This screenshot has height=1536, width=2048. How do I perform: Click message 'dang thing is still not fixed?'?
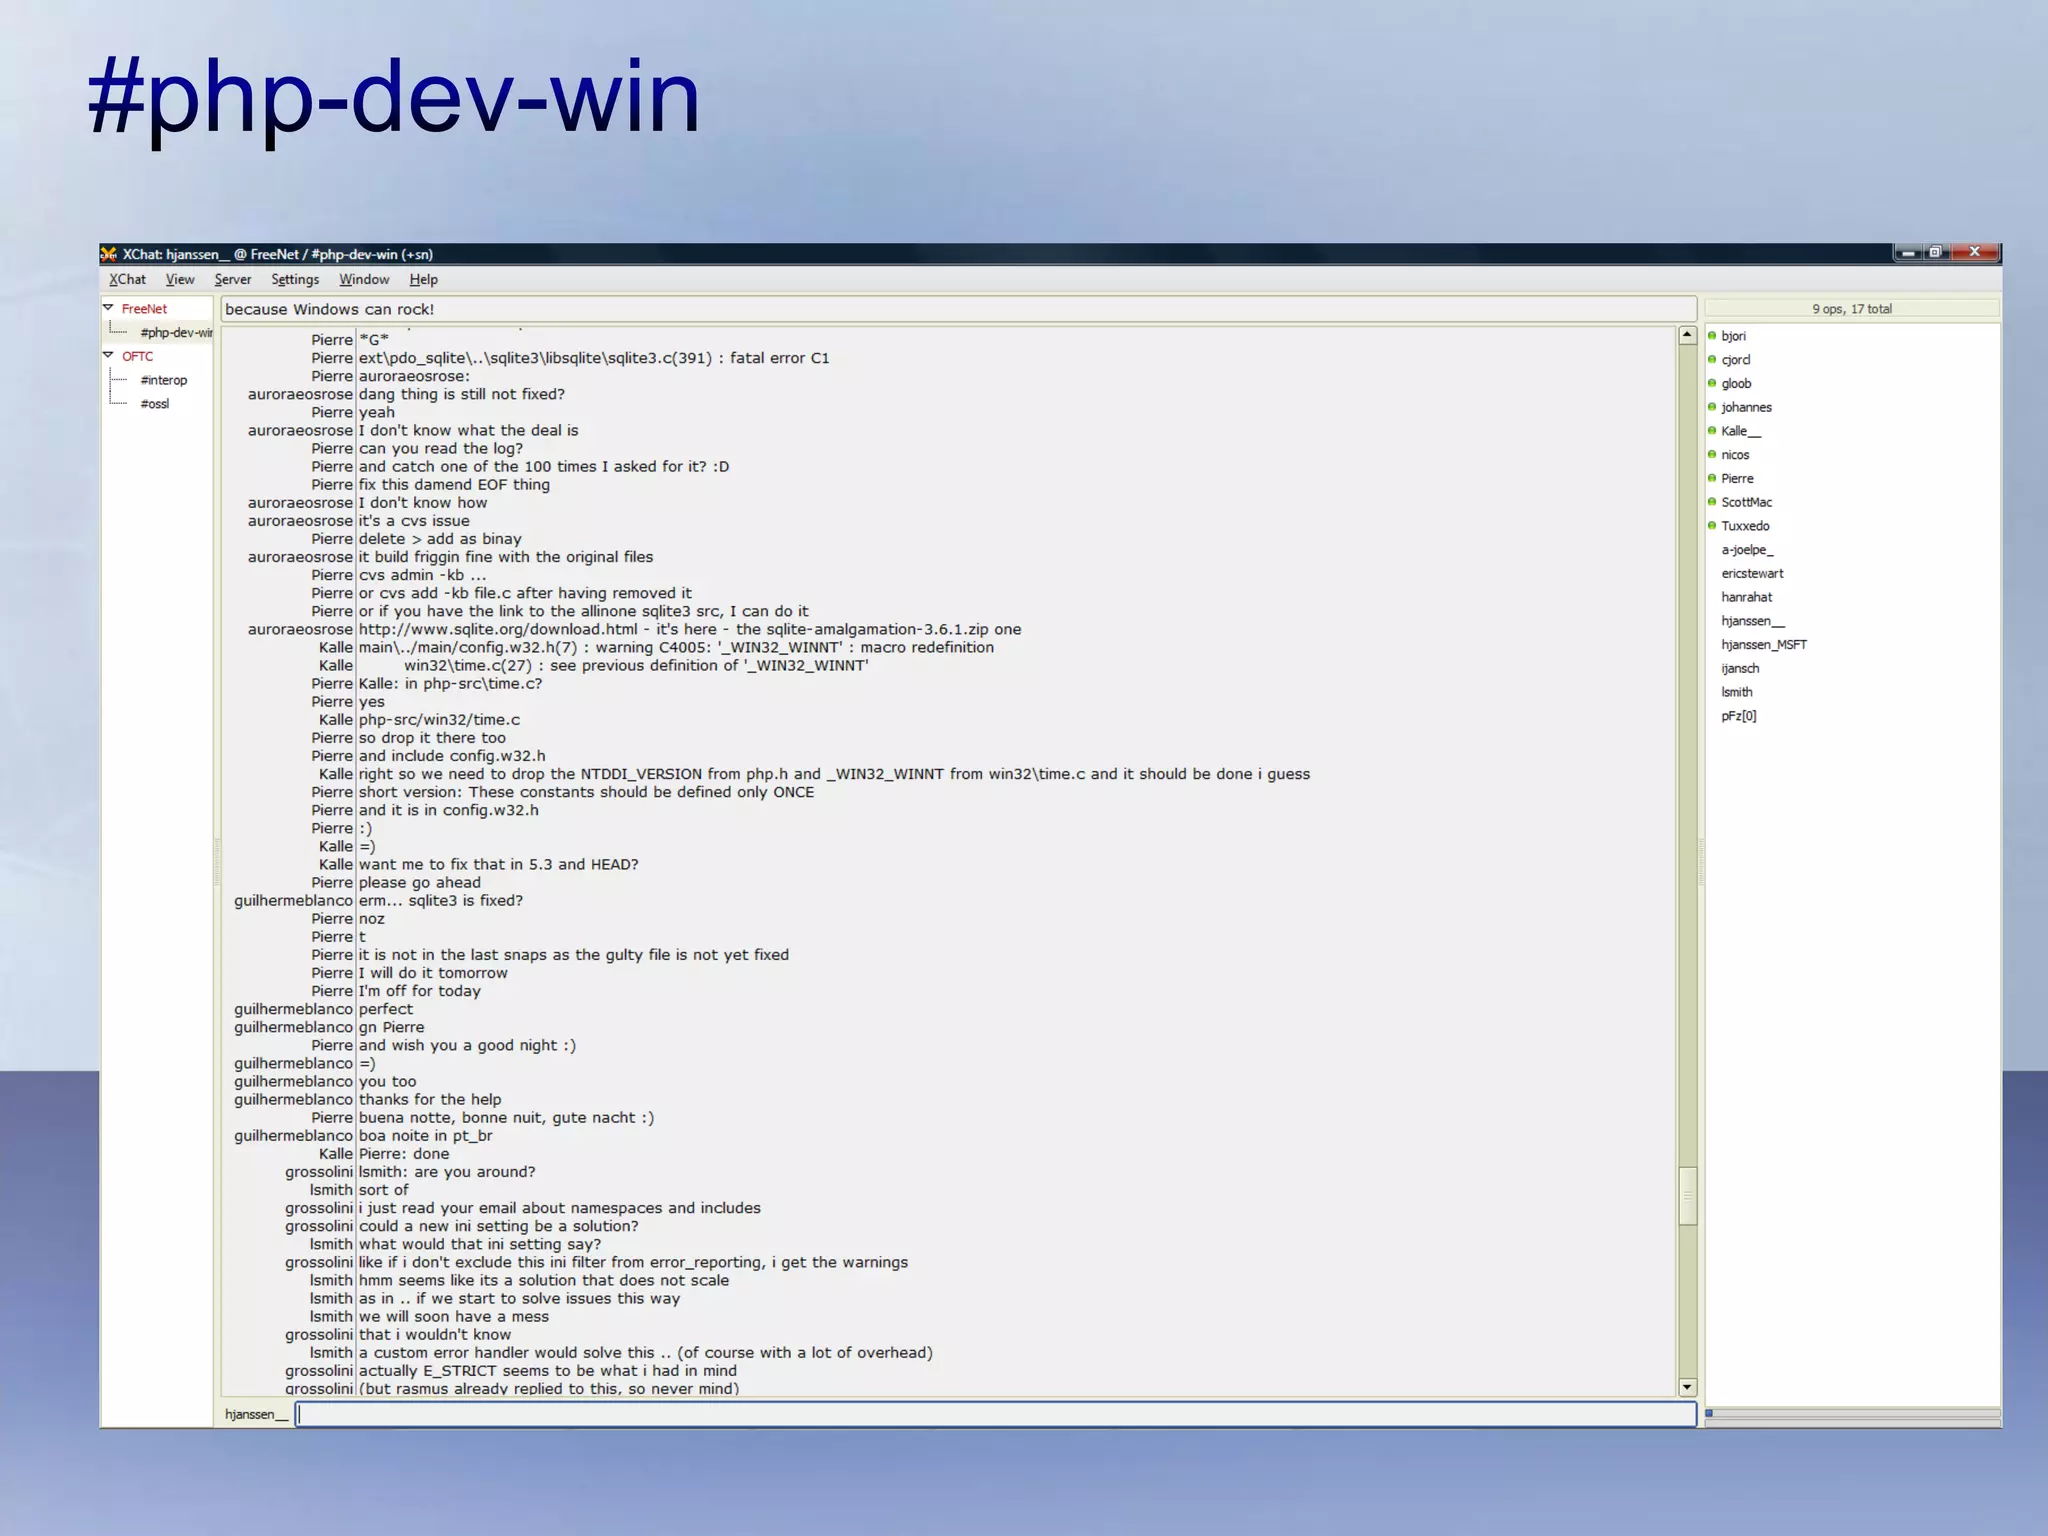tap(462, 395)
